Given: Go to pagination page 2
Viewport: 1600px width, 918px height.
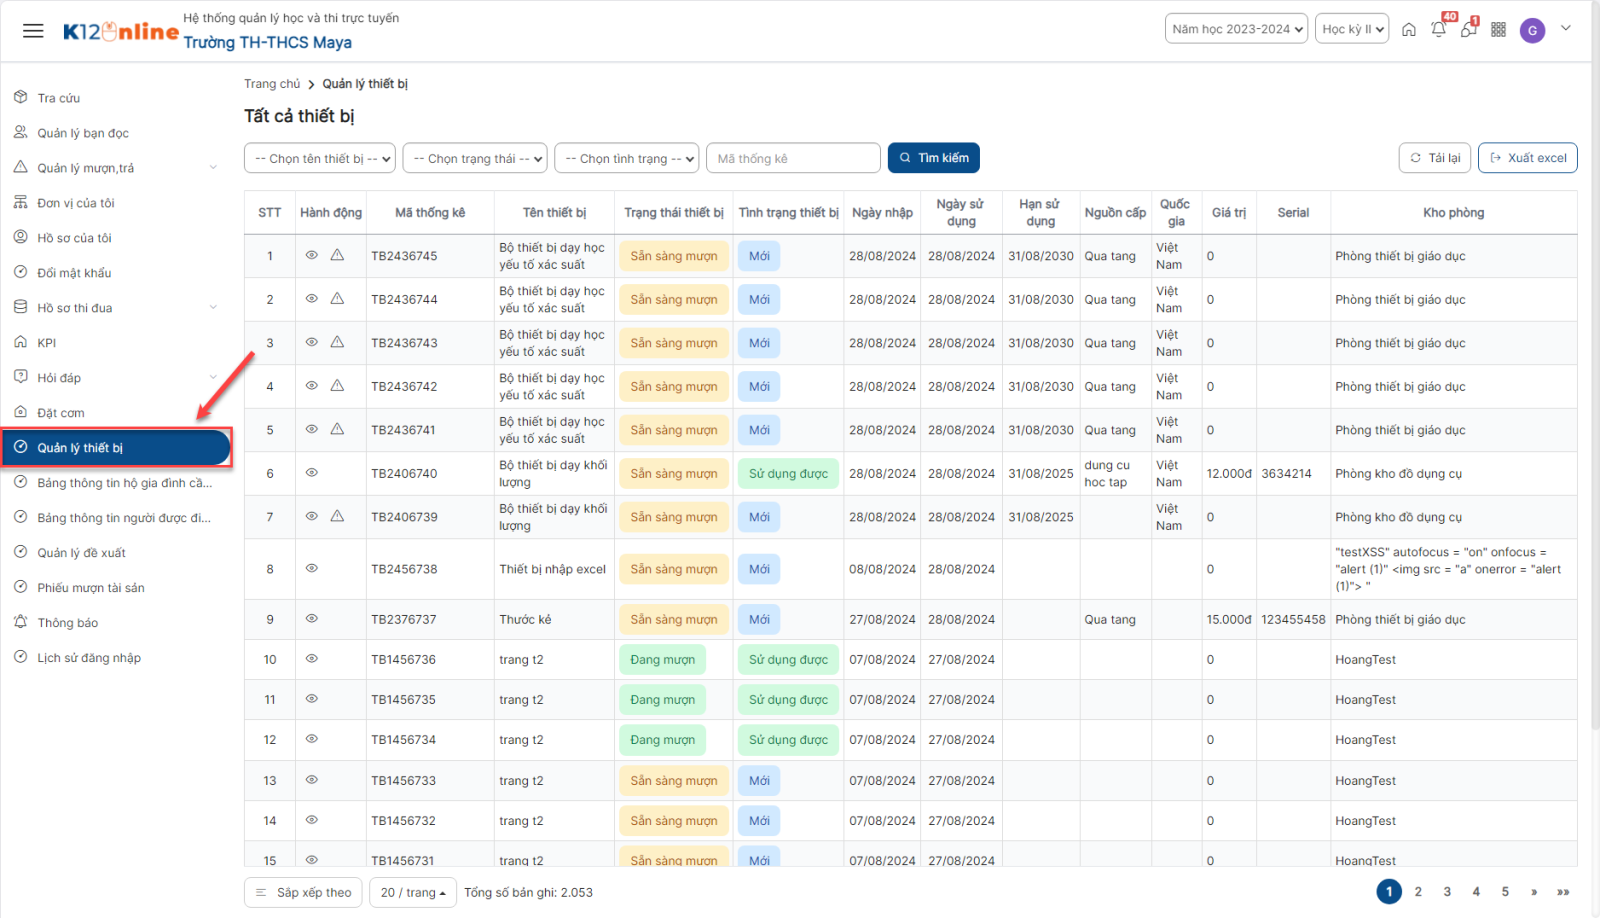Looking at the screenshot, I should (1418, 891).
